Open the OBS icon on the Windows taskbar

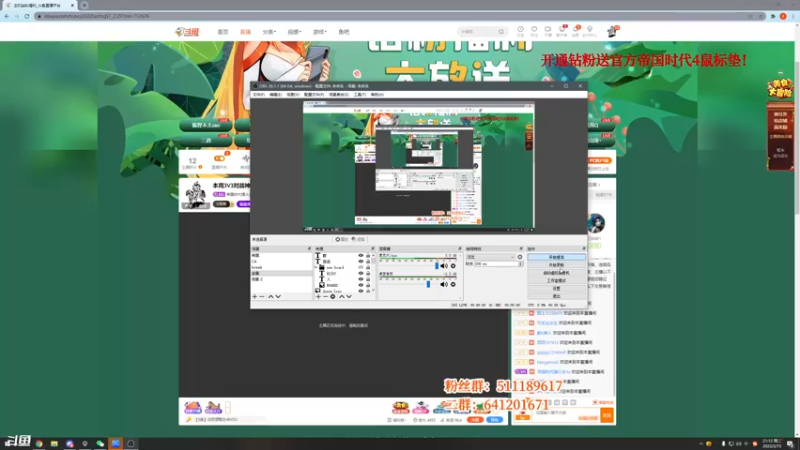(x=131, y=444)
